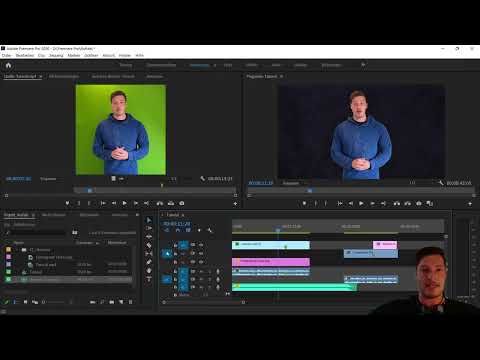
Task: Switch to the Zusammenstellen workspace
Action: click(x=161, y=65)
